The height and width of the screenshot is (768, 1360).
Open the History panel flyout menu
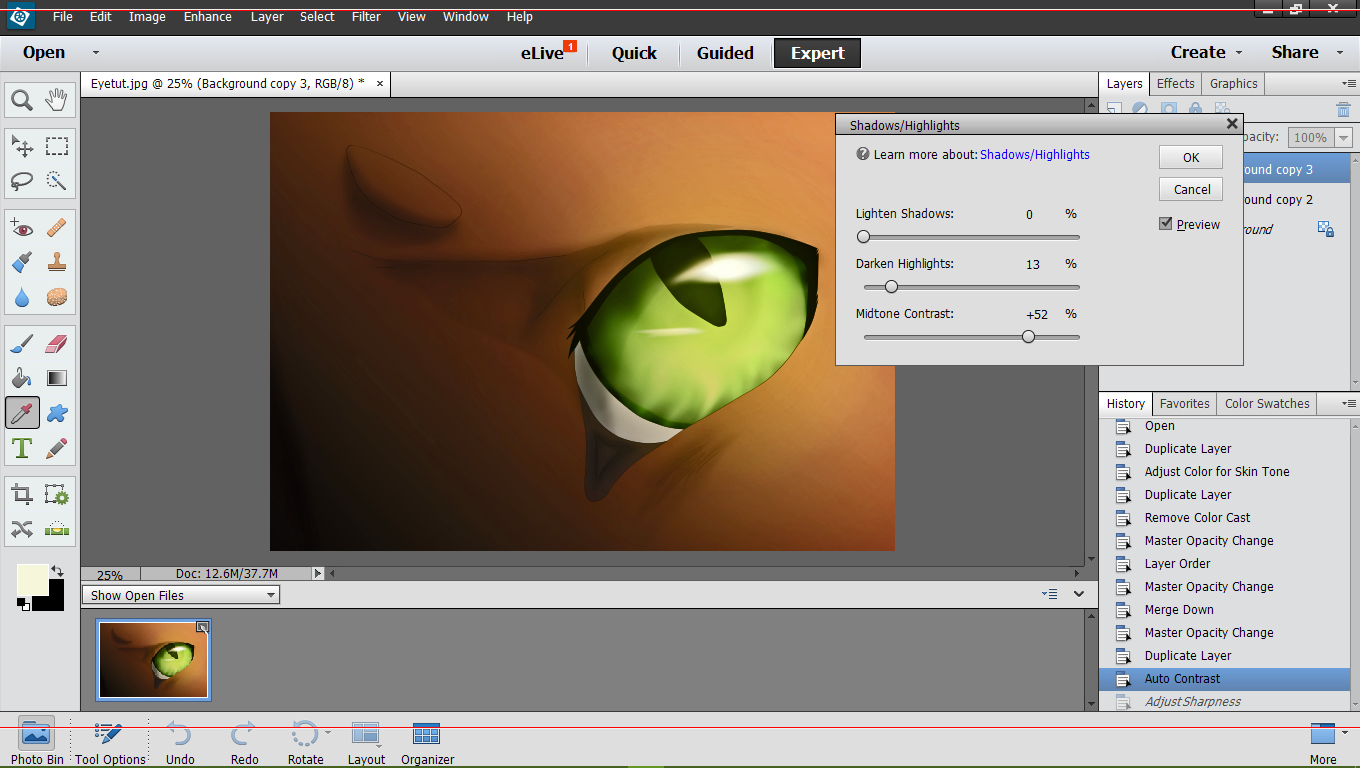[1349, 404]
